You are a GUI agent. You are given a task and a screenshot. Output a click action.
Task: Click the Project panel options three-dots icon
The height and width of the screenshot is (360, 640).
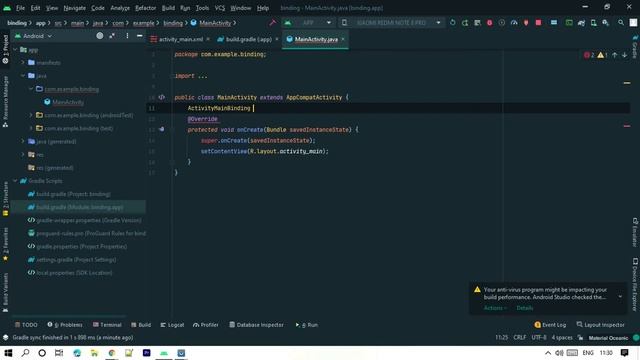[127, 36]
